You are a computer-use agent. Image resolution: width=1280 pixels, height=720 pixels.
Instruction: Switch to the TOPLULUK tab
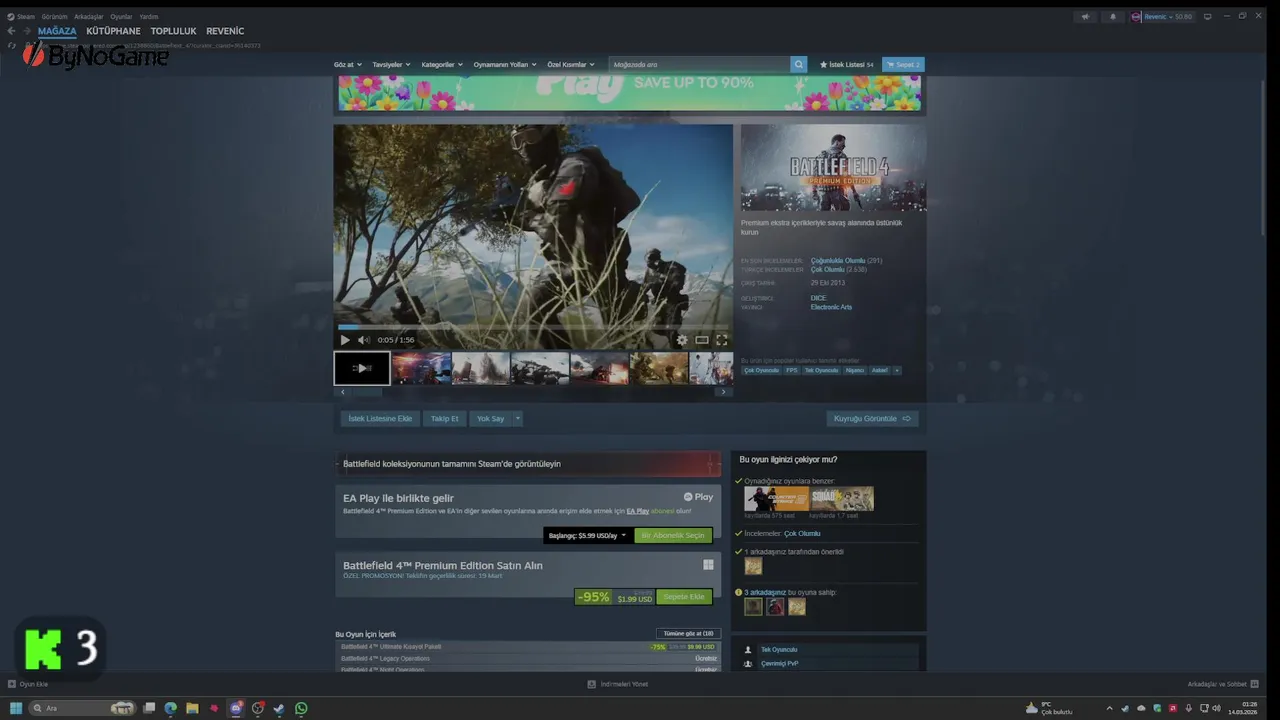(x=173, y=31)
